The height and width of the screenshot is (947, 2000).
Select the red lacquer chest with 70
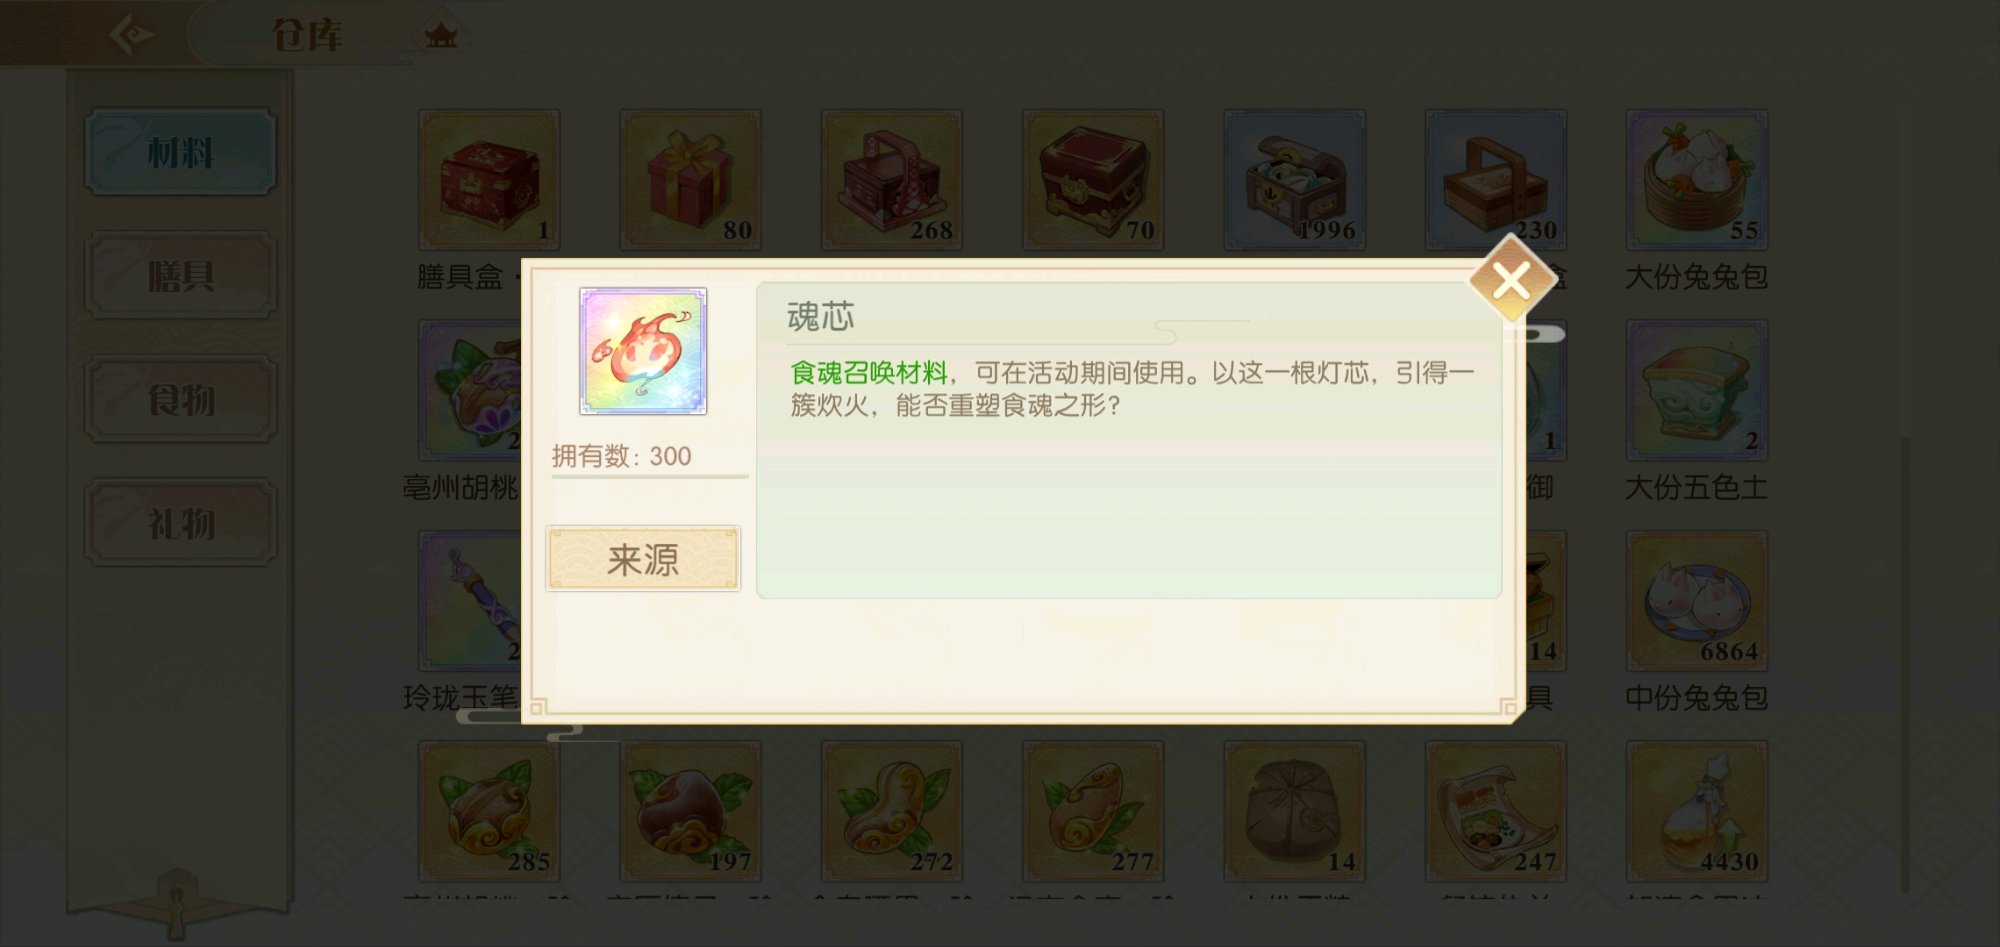click(x=1093, y=180)
